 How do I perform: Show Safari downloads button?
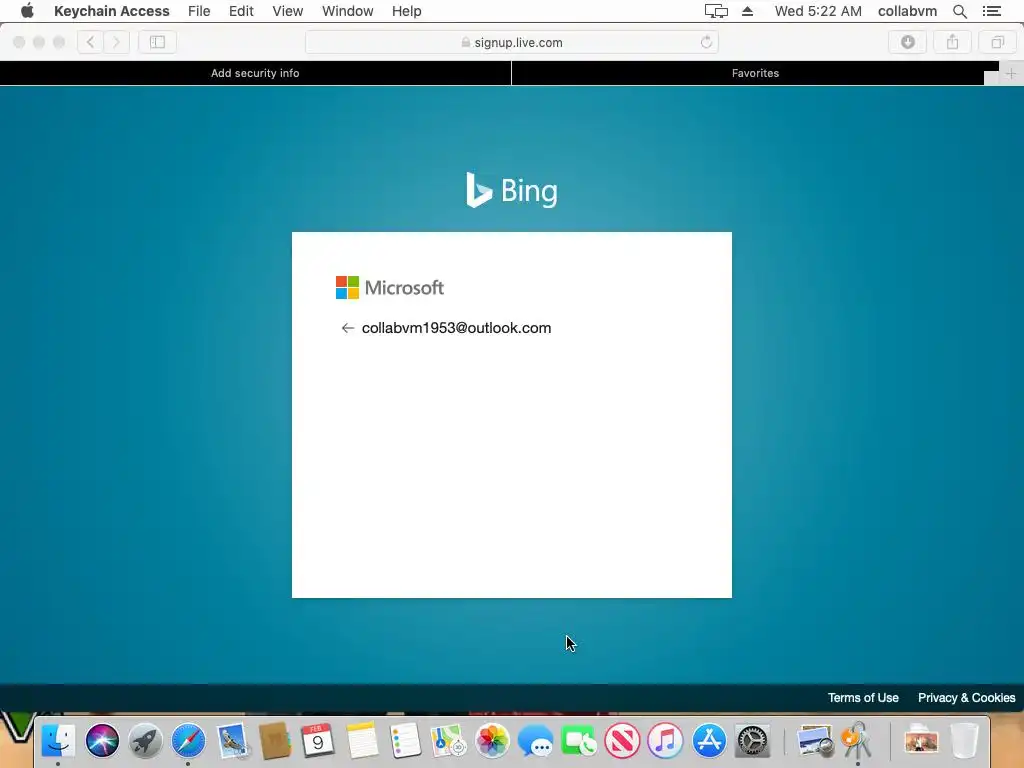[908, 42]
